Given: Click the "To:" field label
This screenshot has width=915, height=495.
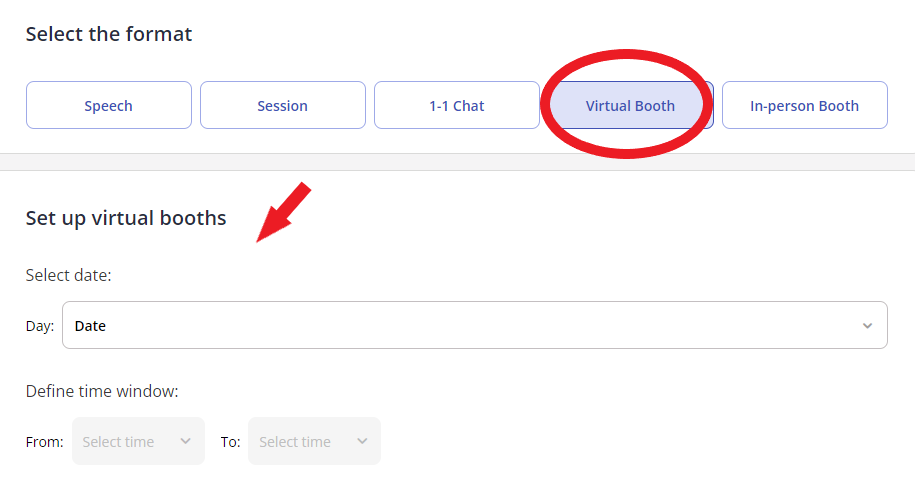Looking at the screenshot, I should (x=231, y=442).
